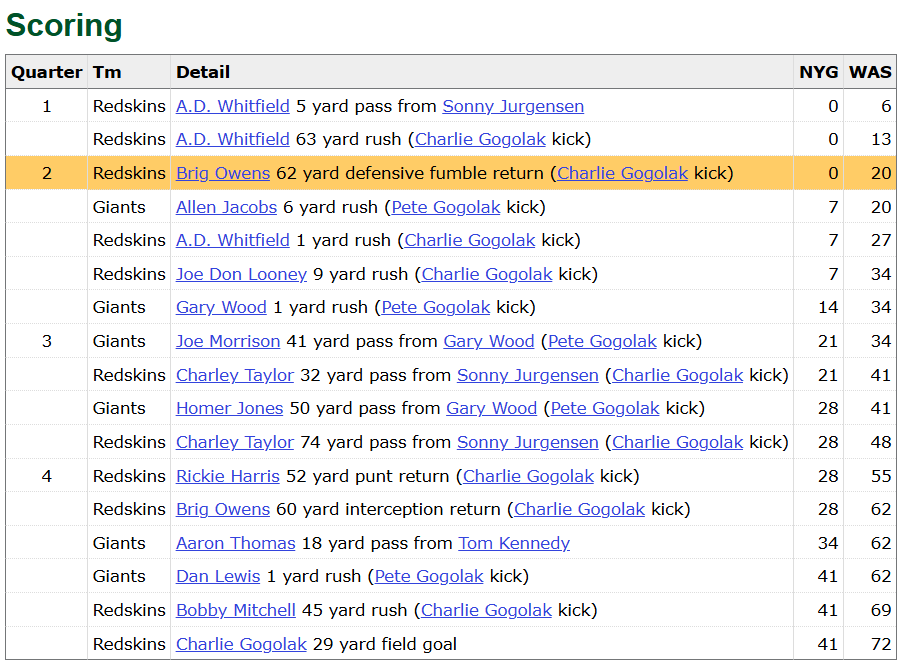
Task: Open Bobby Mitchell player link
Action: [236, 609]
